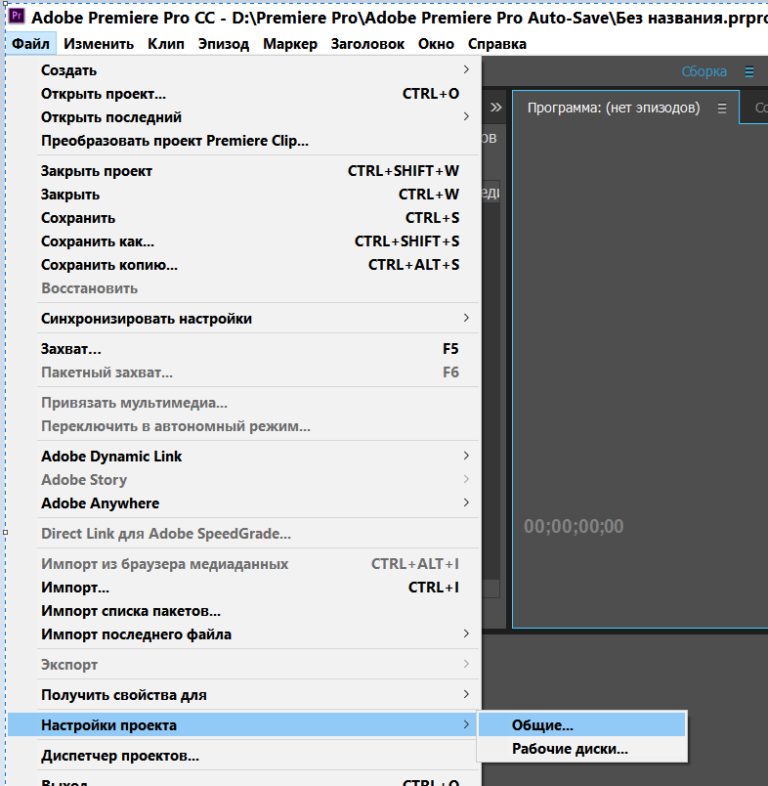Switch to the Сборка workspace

[704, 72]
